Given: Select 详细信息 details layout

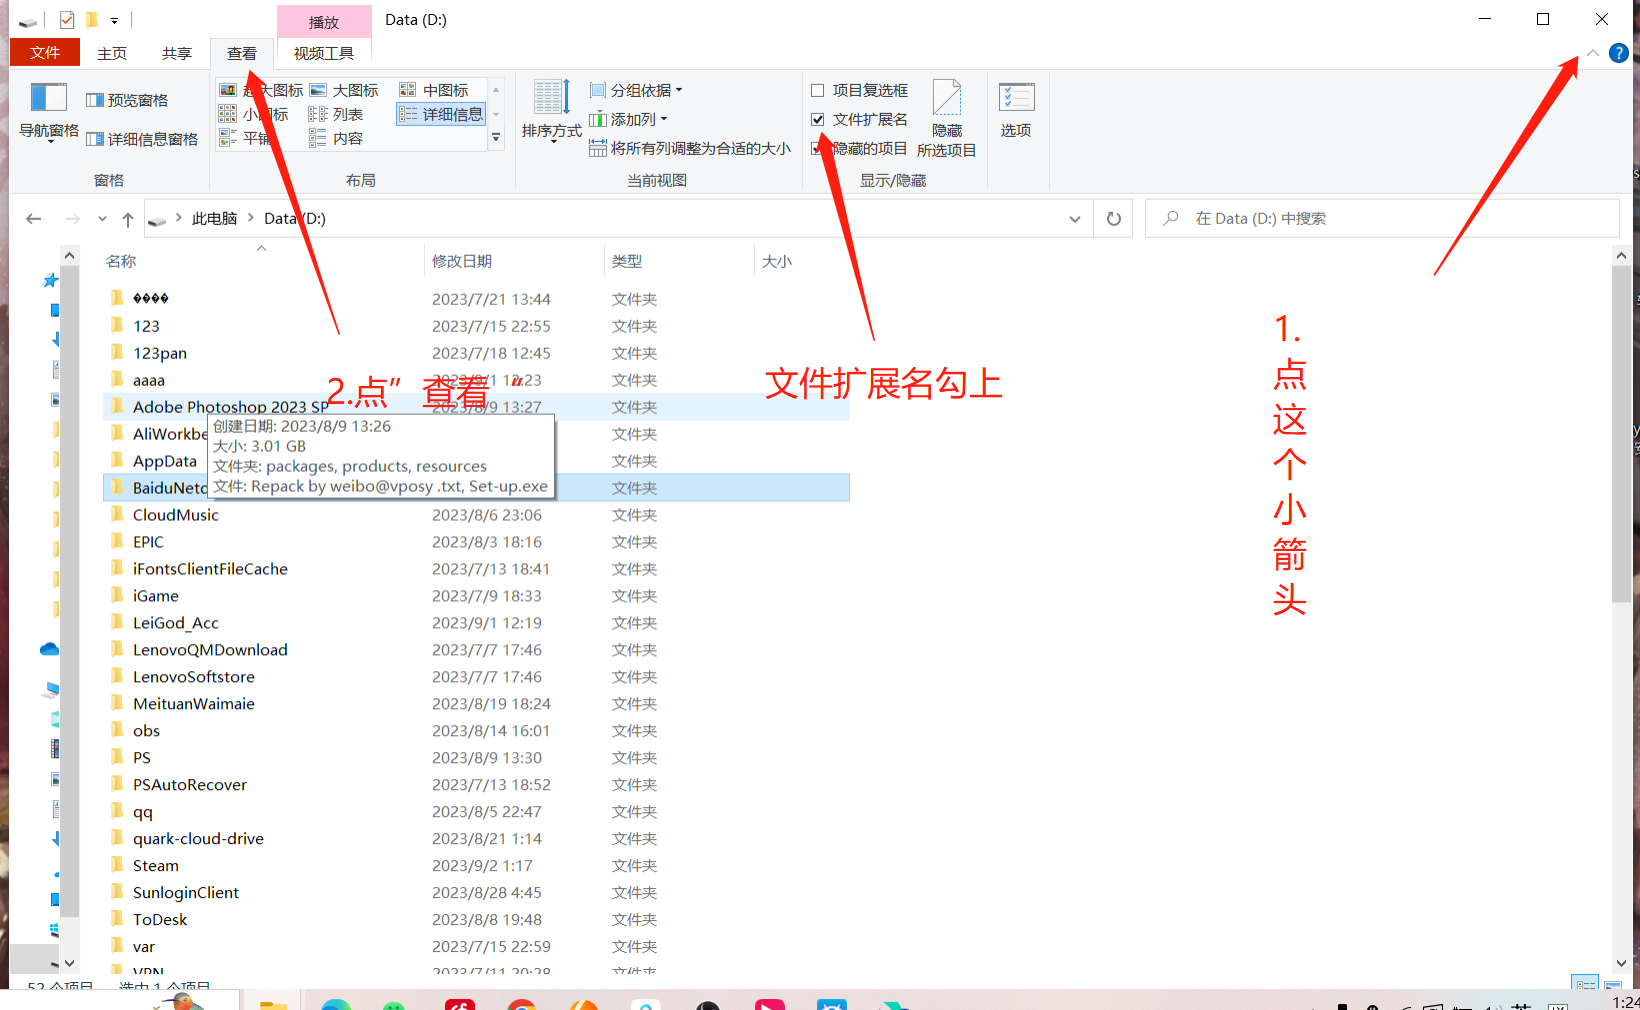Looking at the screenshot, I should tap(441, 114).
